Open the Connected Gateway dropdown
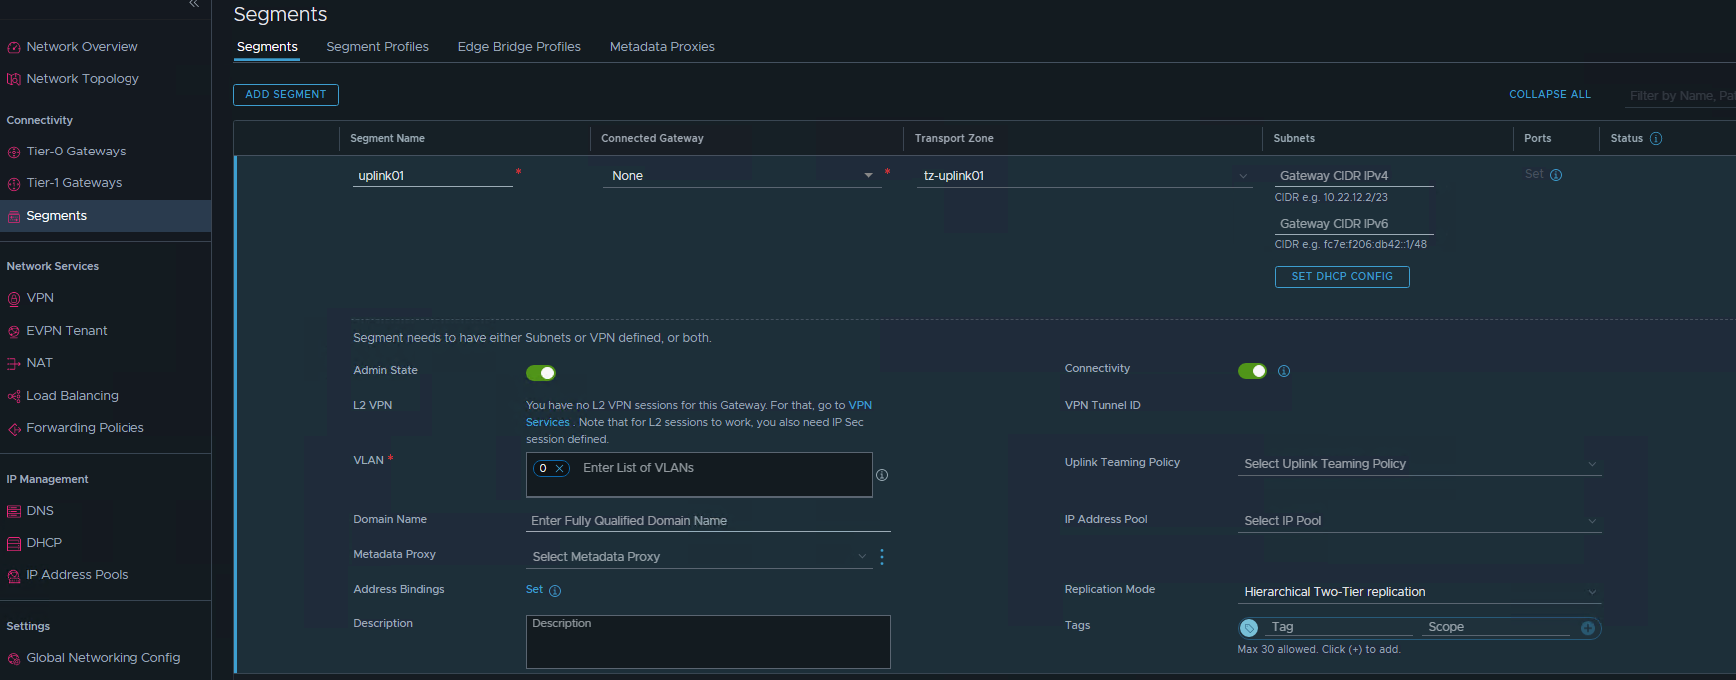 [741, 176]
